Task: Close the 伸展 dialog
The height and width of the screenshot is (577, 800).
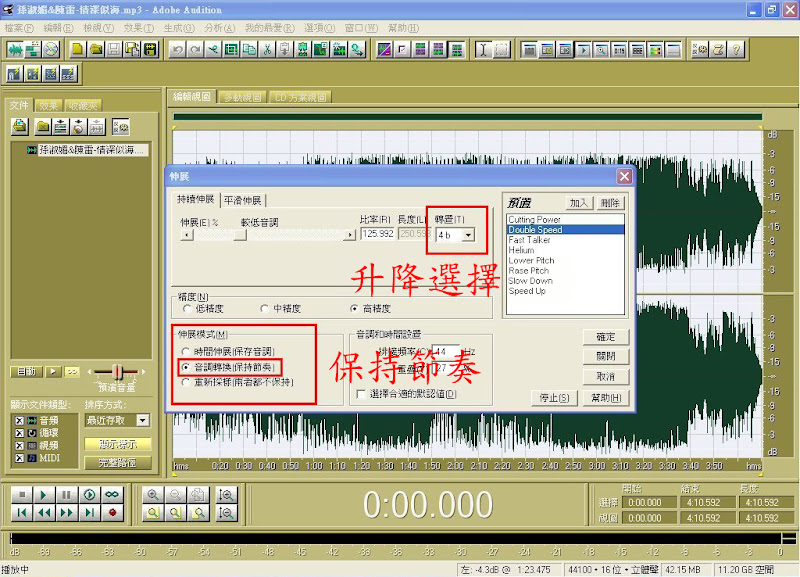Action: click(624, 177)
